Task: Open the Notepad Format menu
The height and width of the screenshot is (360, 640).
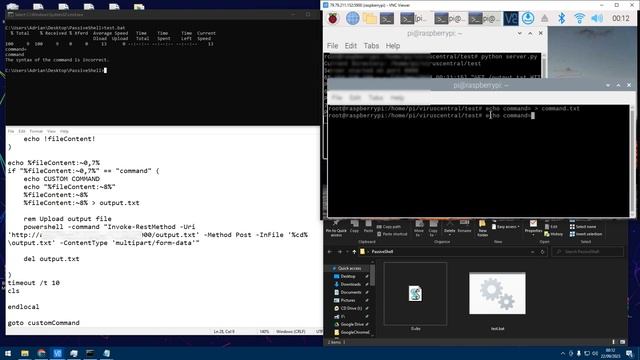Action: tap(36, 131)
